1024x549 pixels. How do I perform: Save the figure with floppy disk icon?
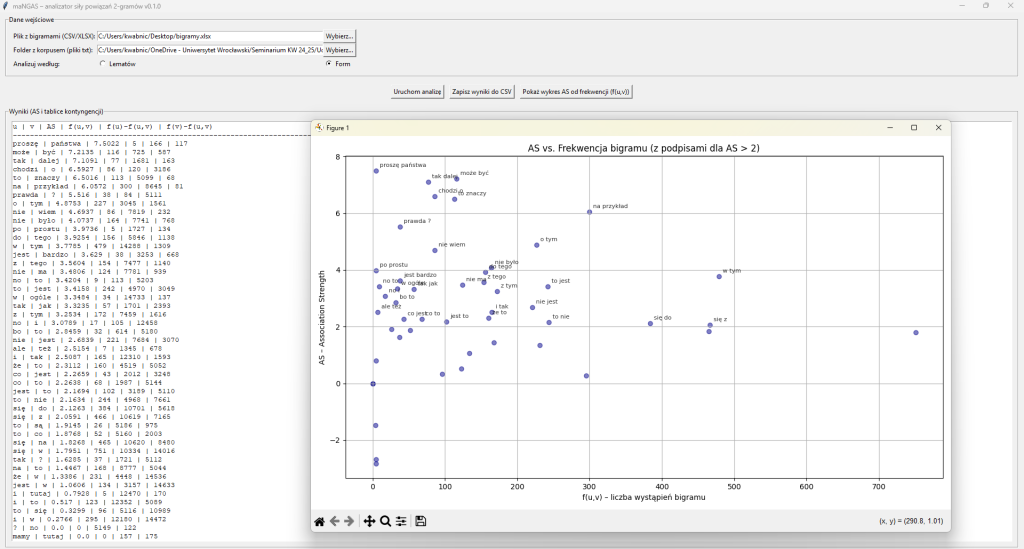click(421, 521)
